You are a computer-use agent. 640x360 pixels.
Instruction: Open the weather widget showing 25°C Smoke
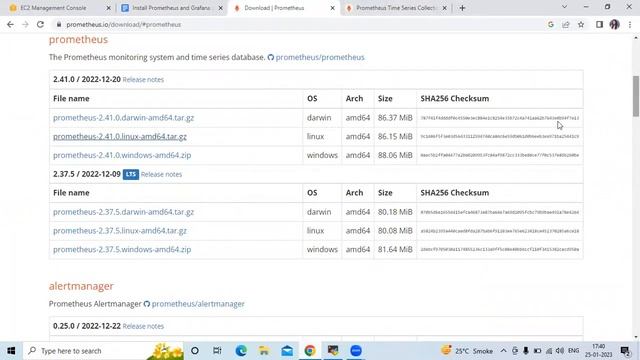click(467, 351)
